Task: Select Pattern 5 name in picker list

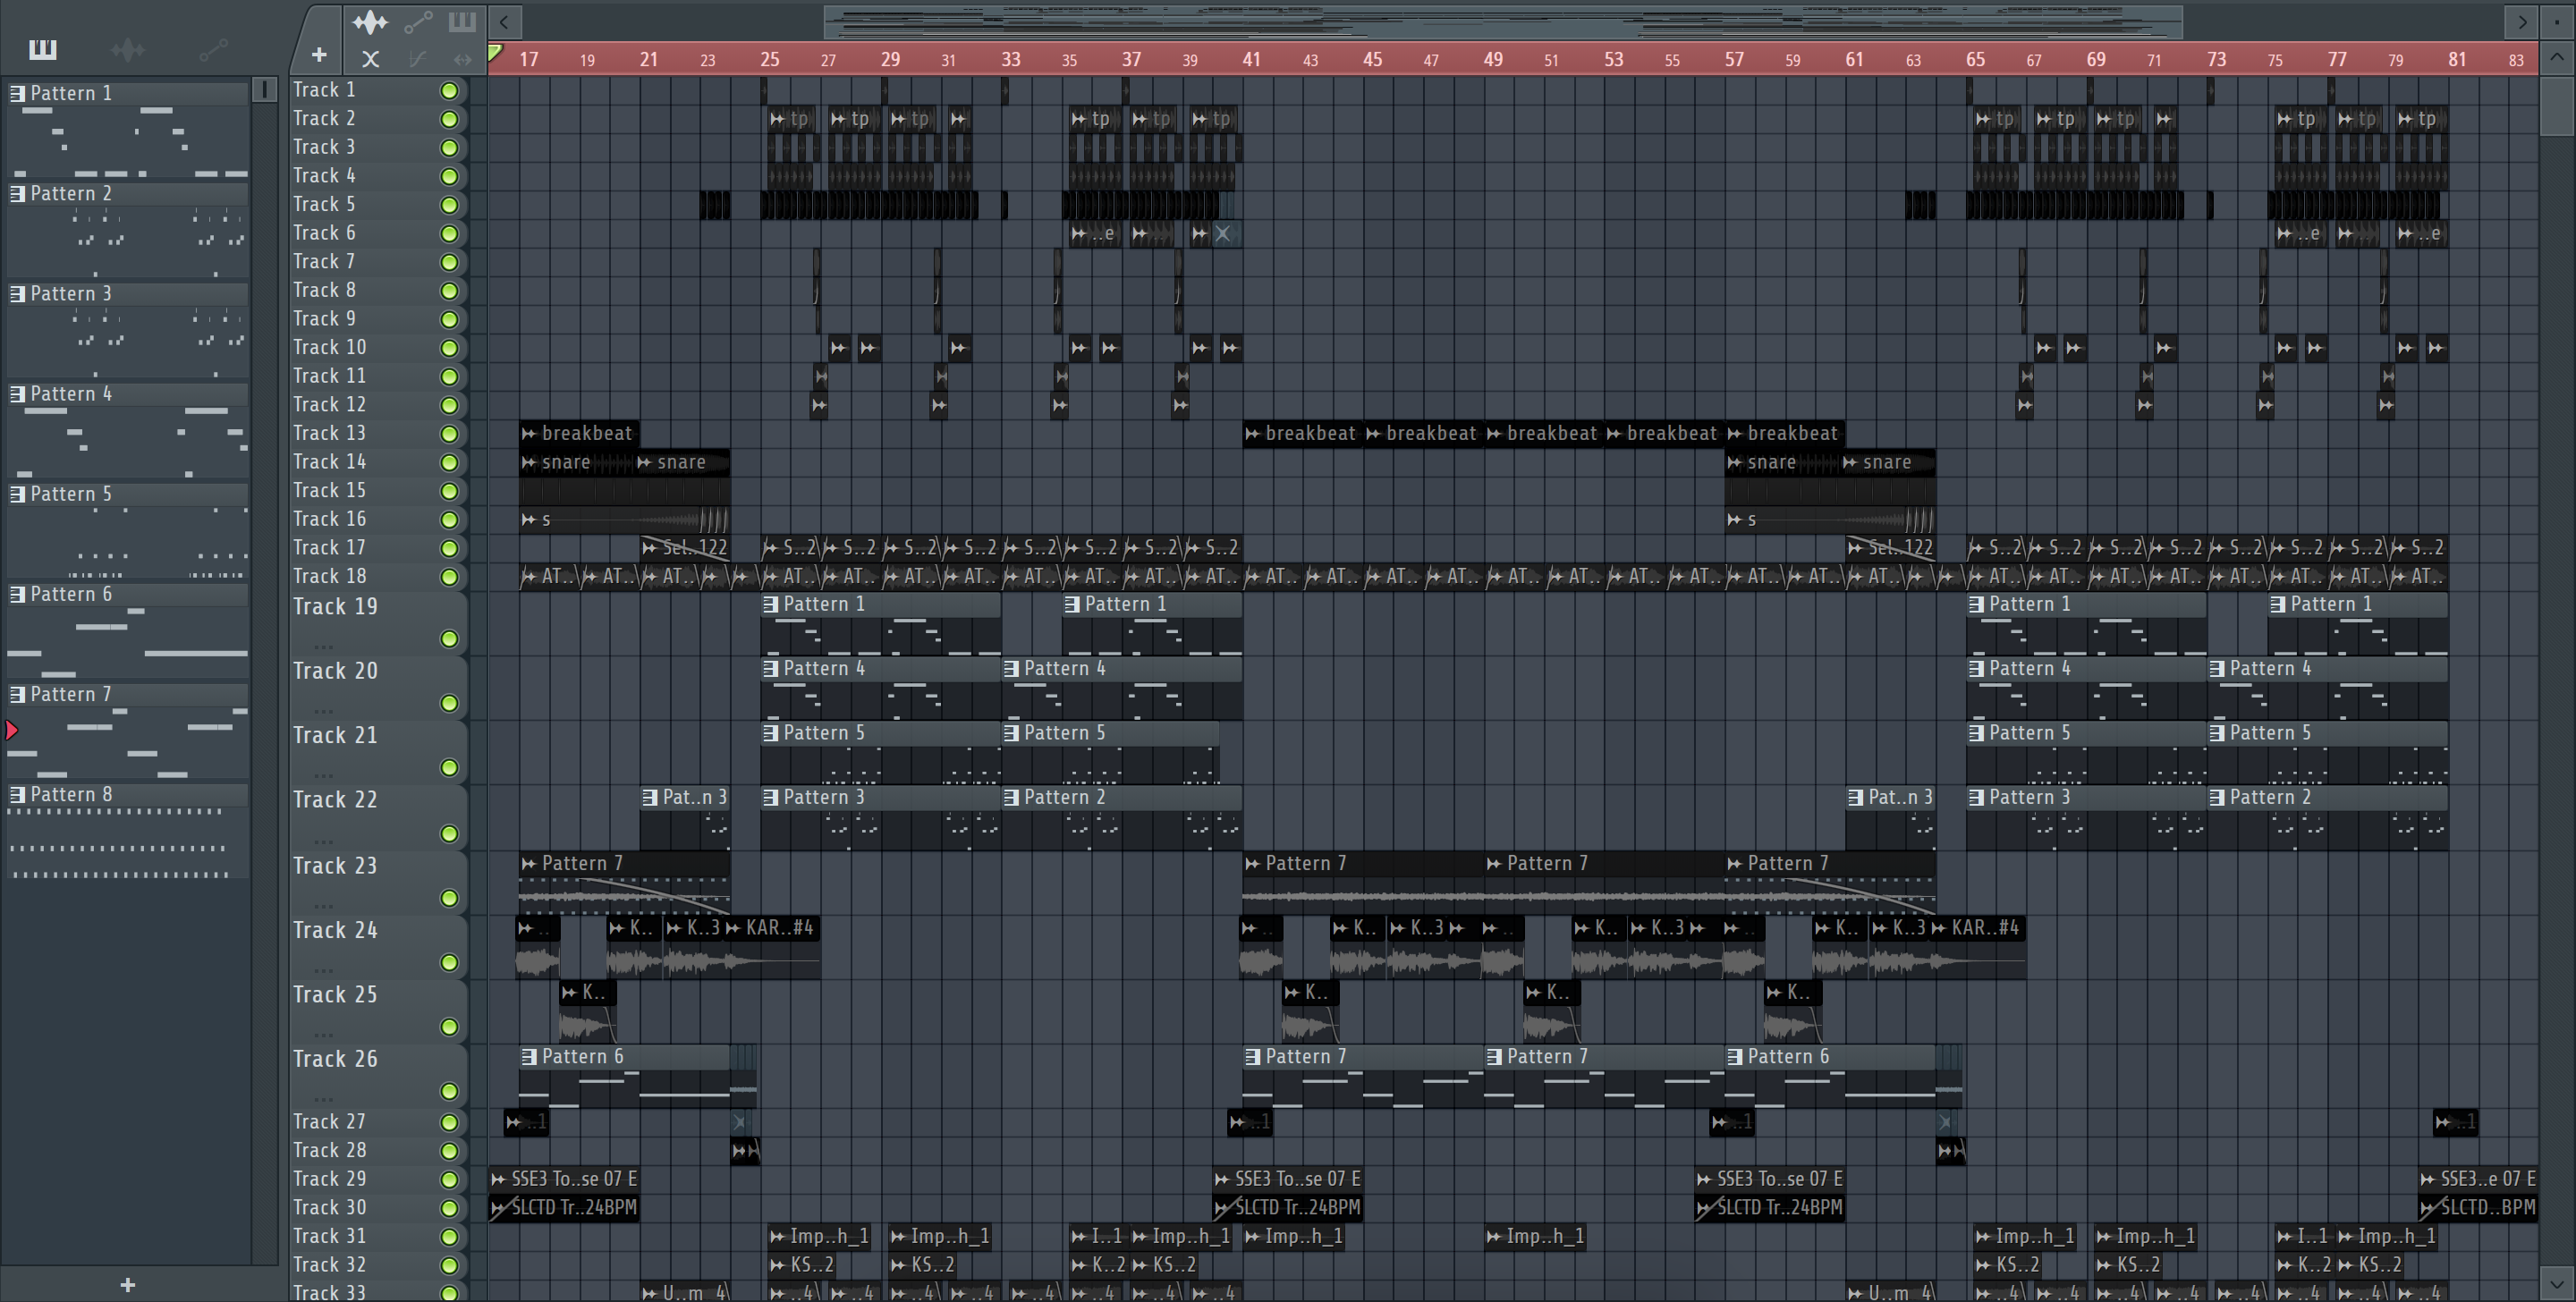Action: 71,493
